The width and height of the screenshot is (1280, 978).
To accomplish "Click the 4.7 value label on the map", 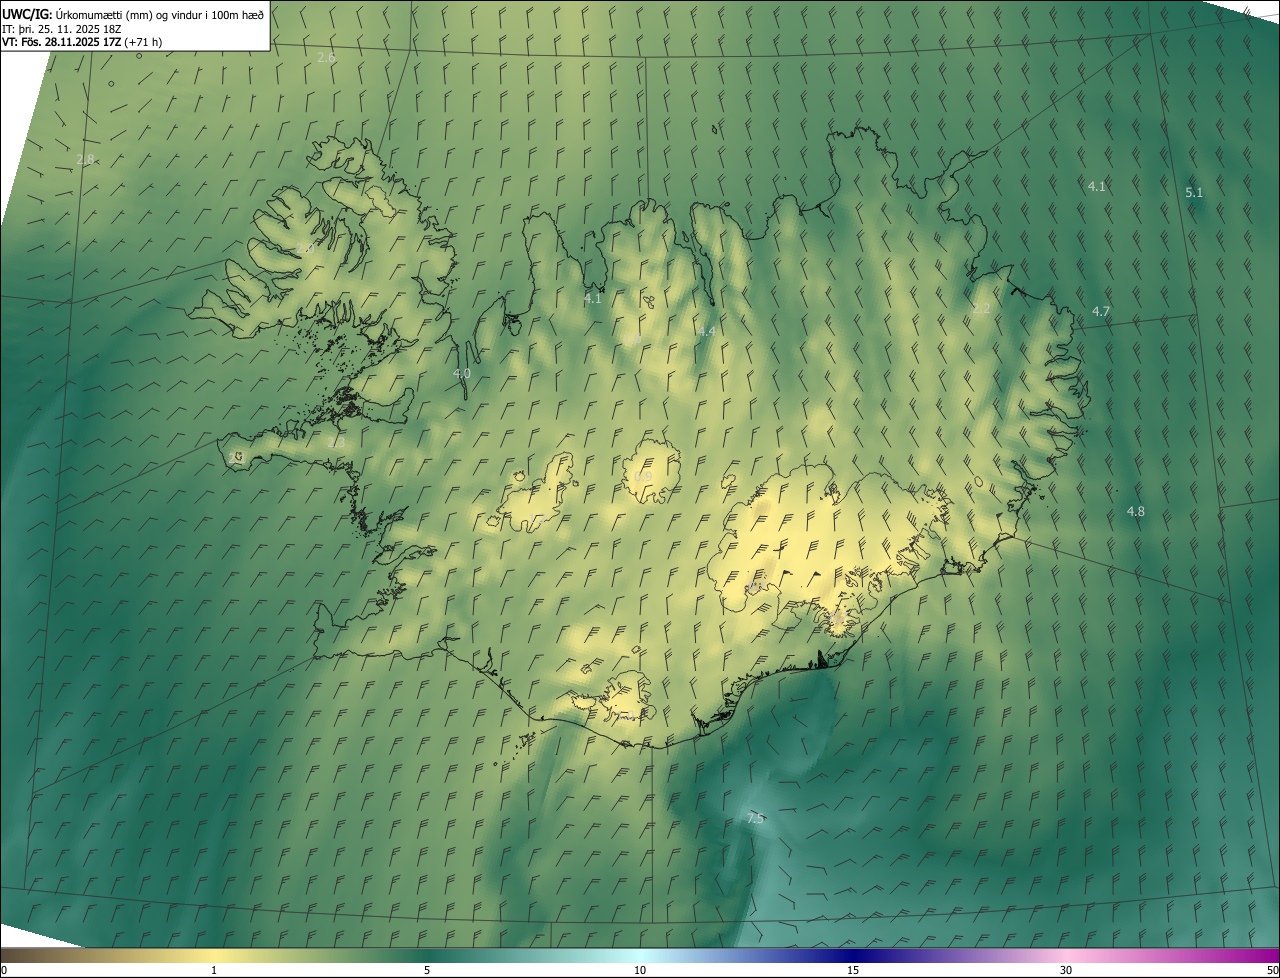I will (1101, 311).
